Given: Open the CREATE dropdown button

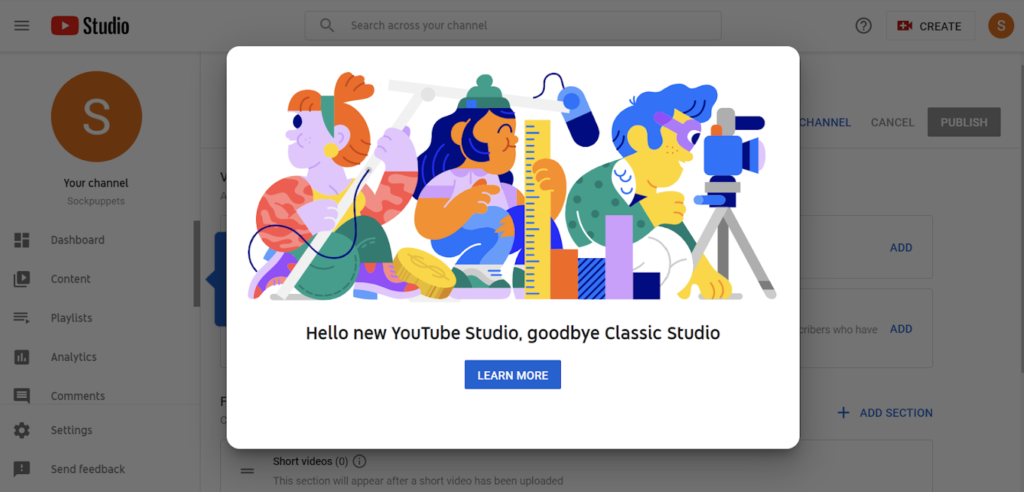Looking at the screenshot, I should [930, 26].
